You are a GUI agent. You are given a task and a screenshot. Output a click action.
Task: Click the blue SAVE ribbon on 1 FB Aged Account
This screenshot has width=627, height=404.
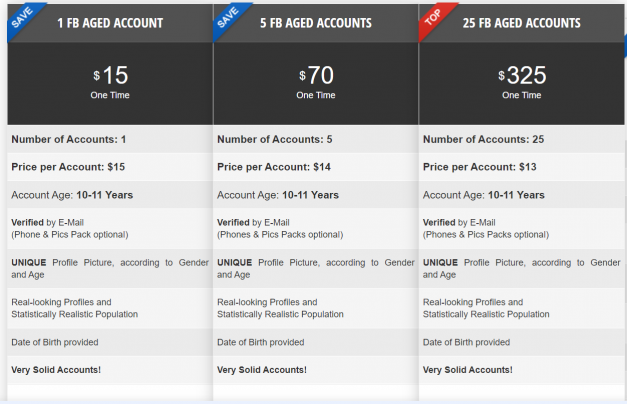pos(22,18)
